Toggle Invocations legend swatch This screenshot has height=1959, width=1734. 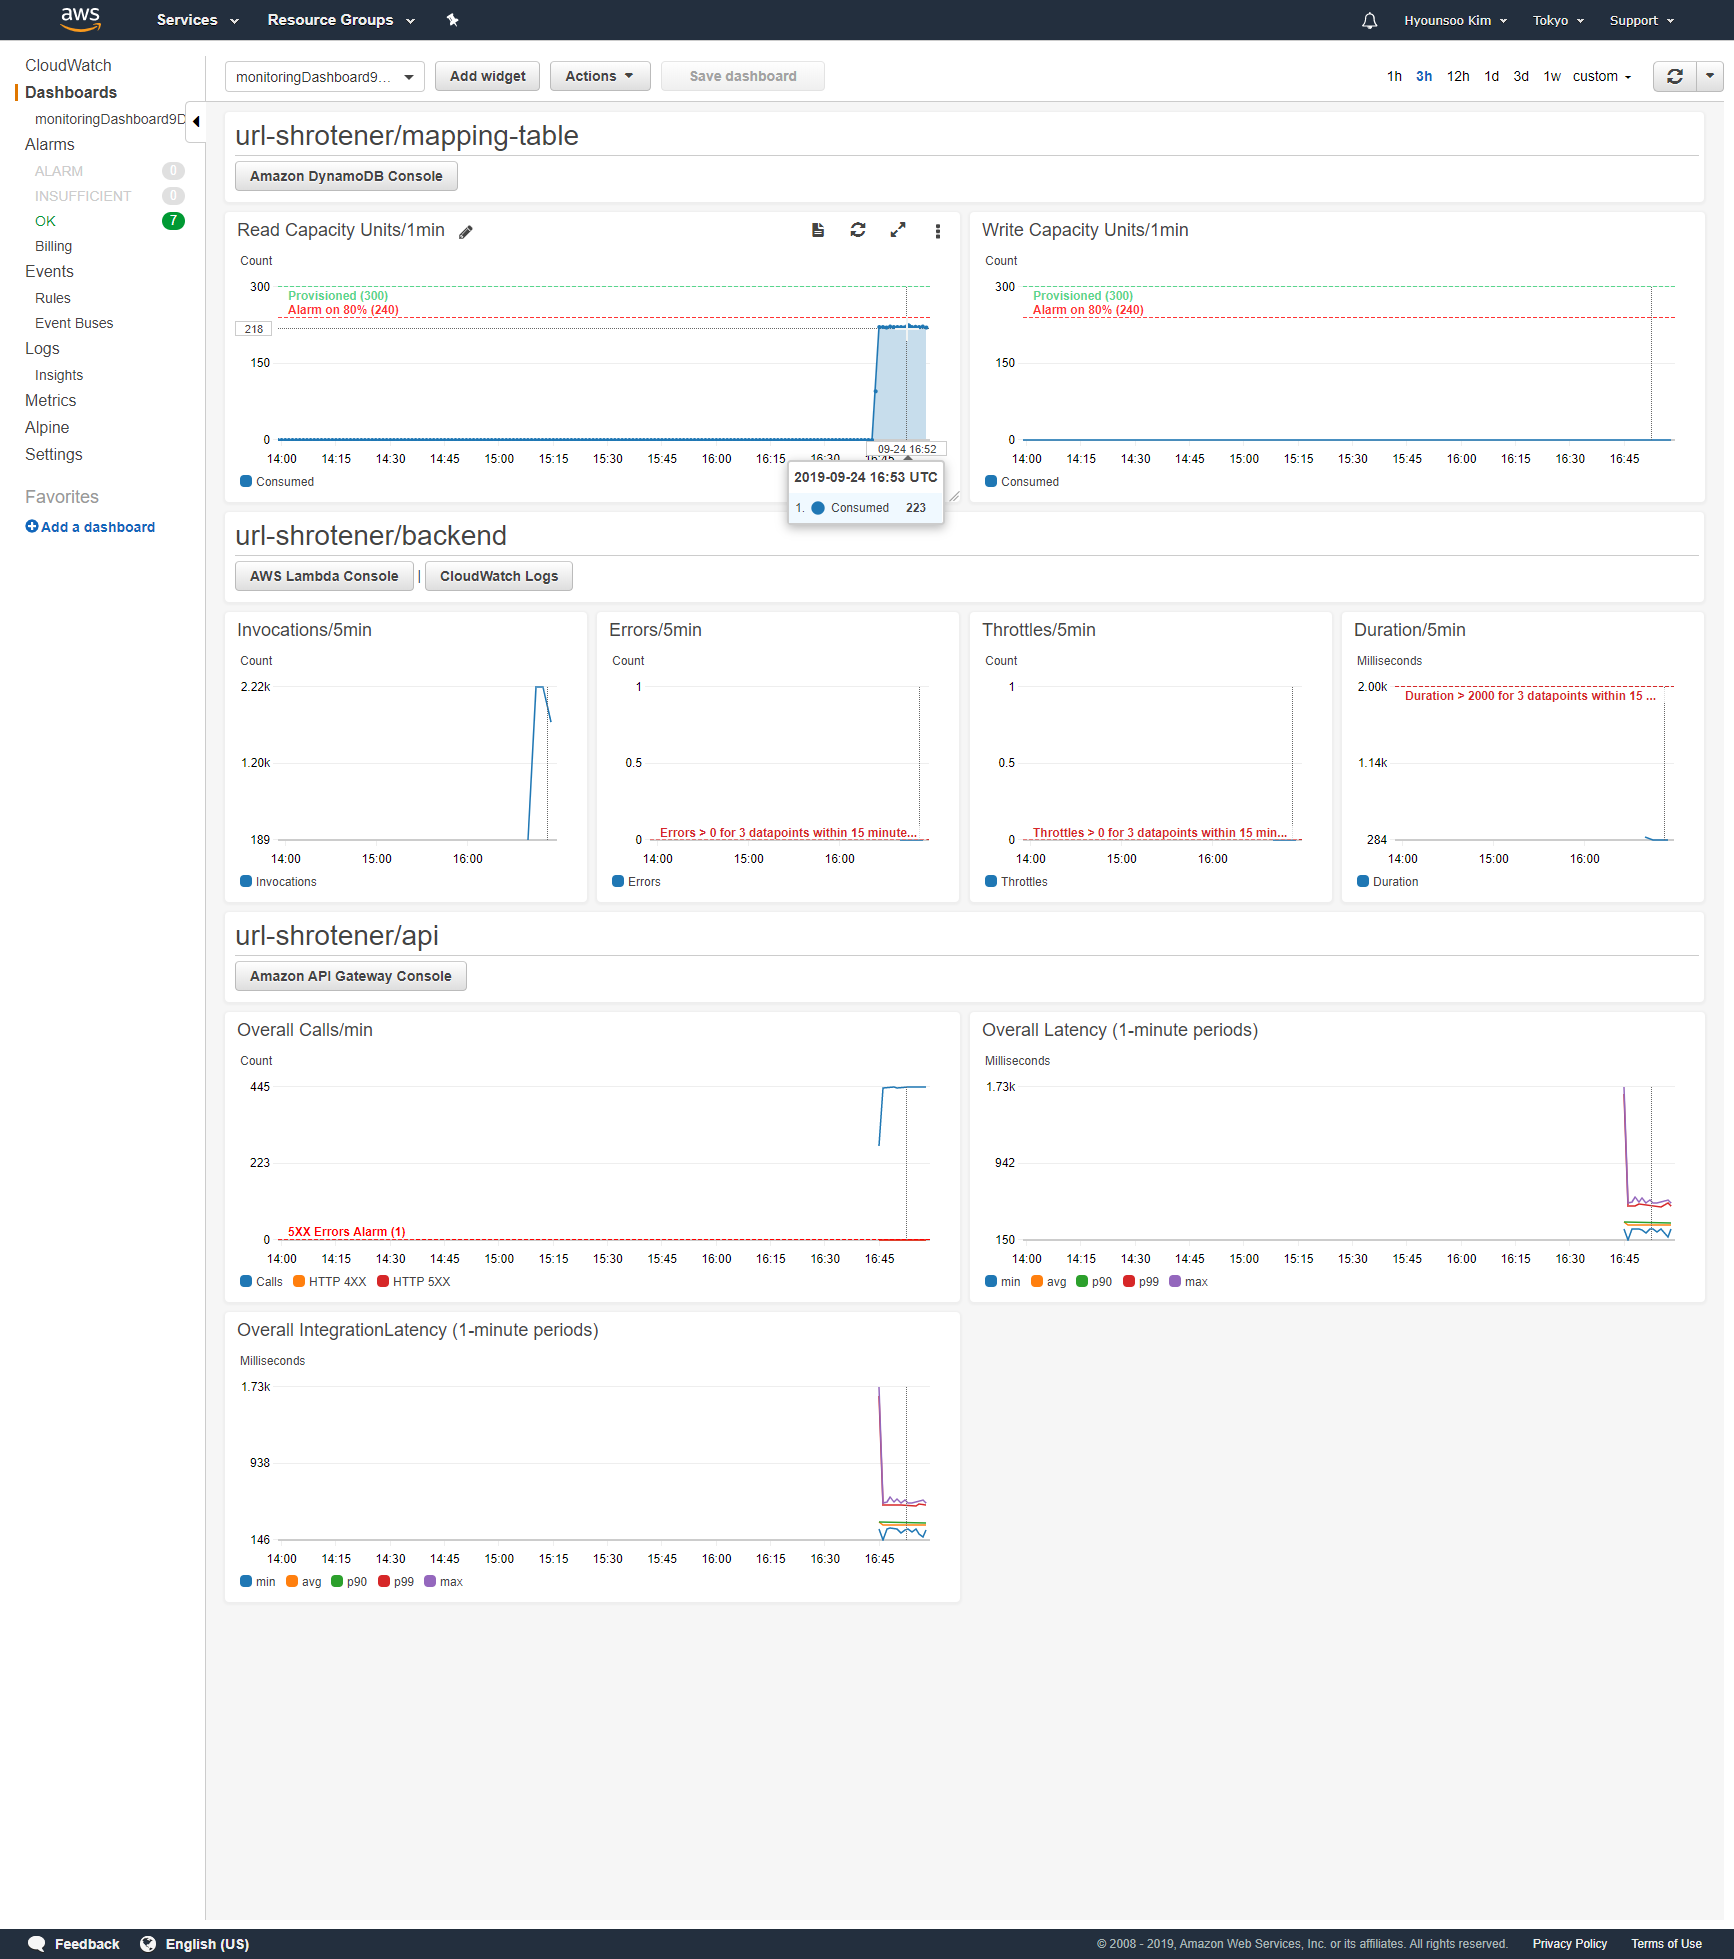click(x=246, y=881)
